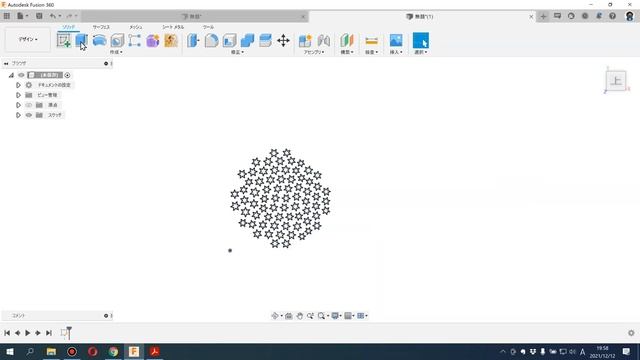Click the Offset Plane construct icon

347,40
